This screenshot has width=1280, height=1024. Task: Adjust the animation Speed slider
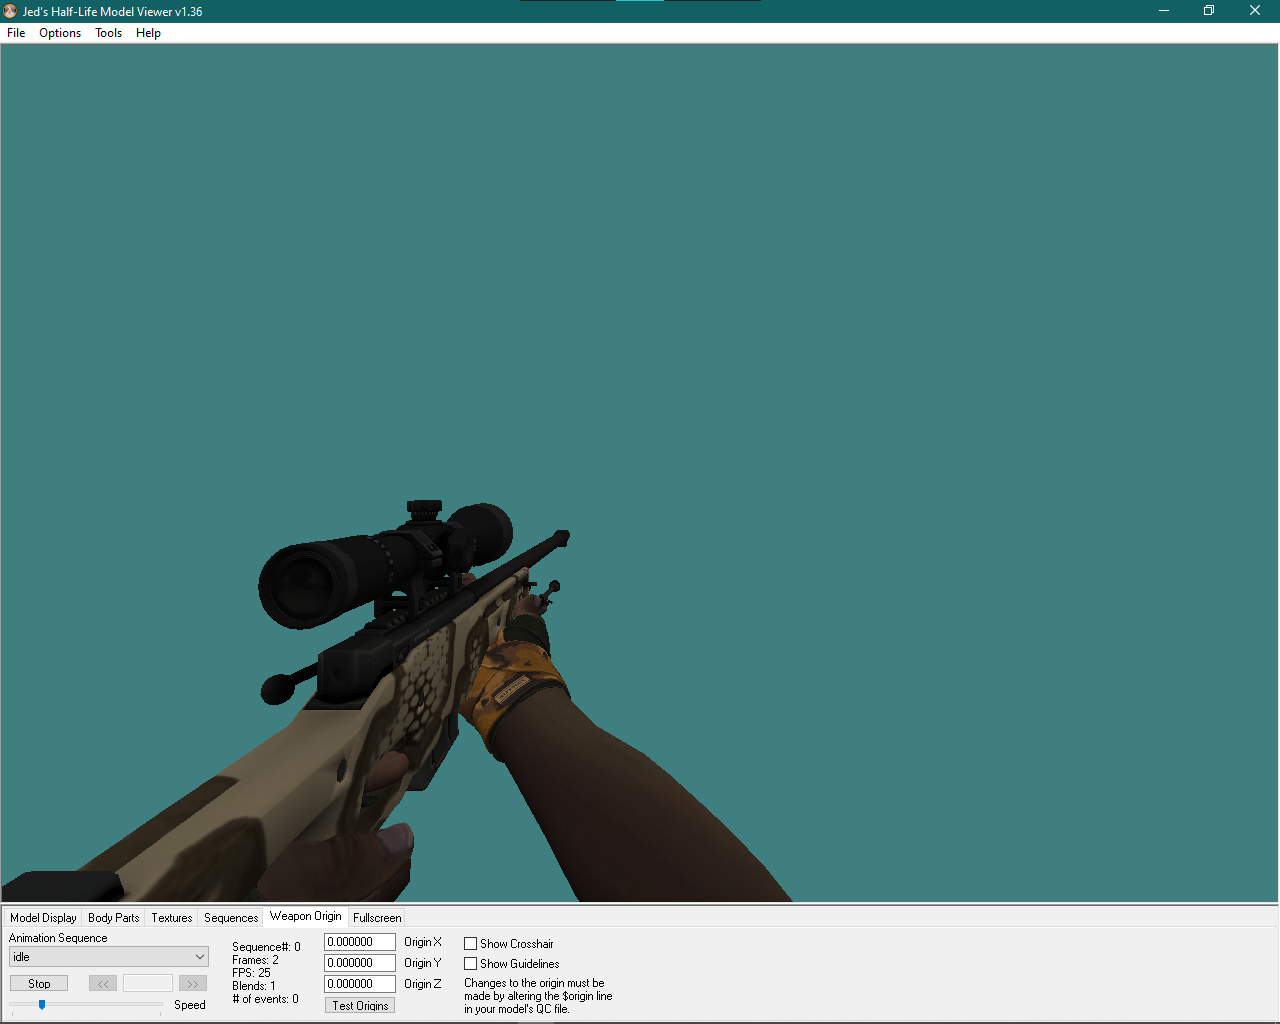tap(42, 1004)
